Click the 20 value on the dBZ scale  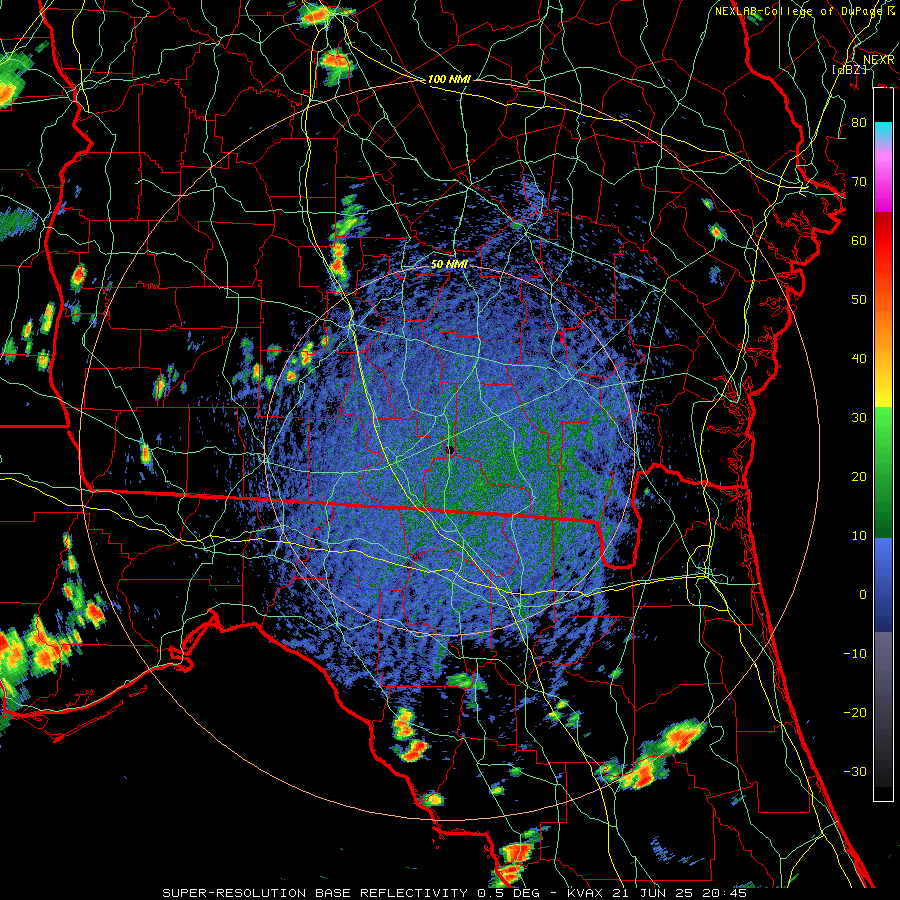[x=859, y=477]
